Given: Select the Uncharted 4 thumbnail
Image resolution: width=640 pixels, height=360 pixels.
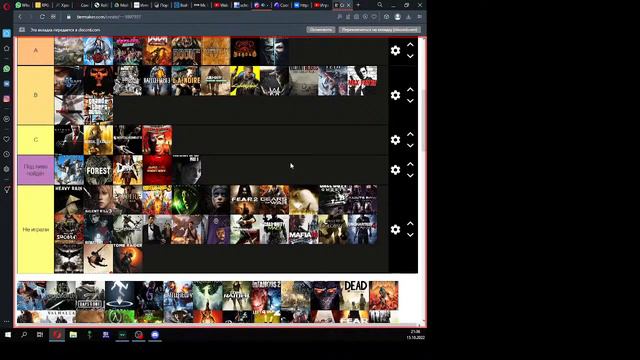Looking at the screenshot, I should (362, 229).
